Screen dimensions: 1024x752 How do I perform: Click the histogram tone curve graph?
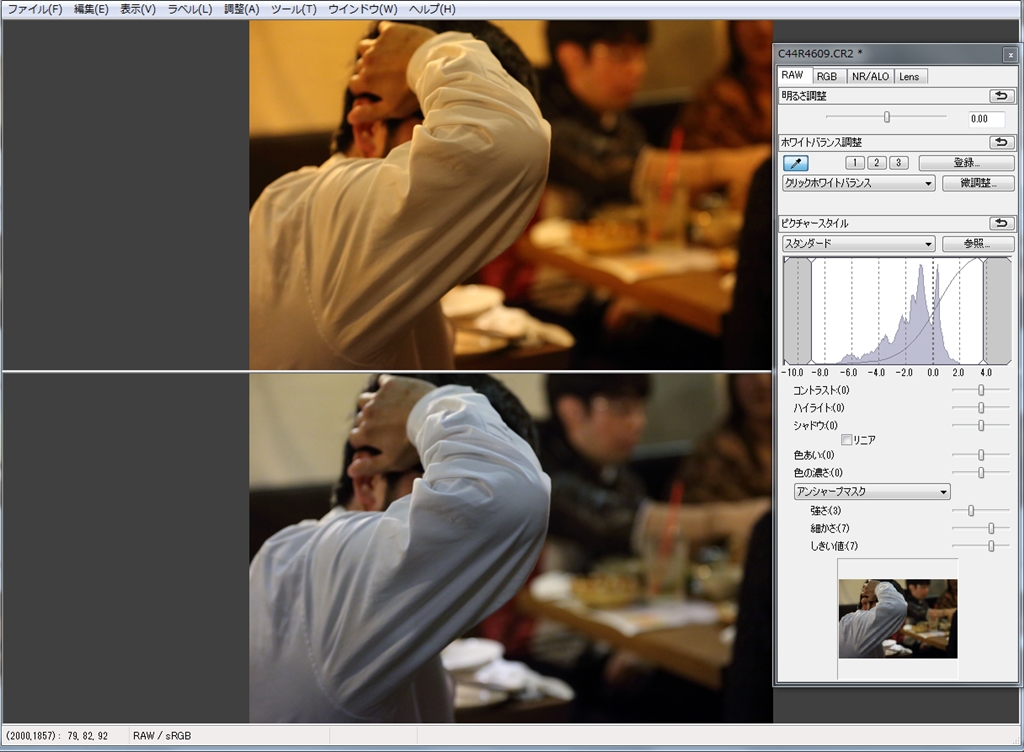[x=897, y=311]
